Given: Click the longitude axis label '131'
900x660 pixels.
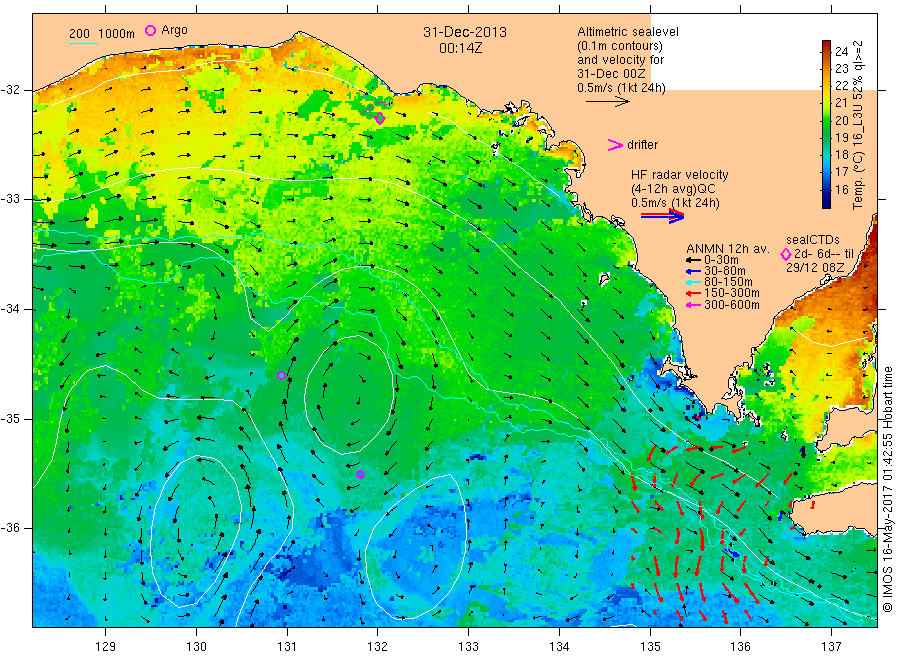Looking at the screenshot, I should (287, 647).
